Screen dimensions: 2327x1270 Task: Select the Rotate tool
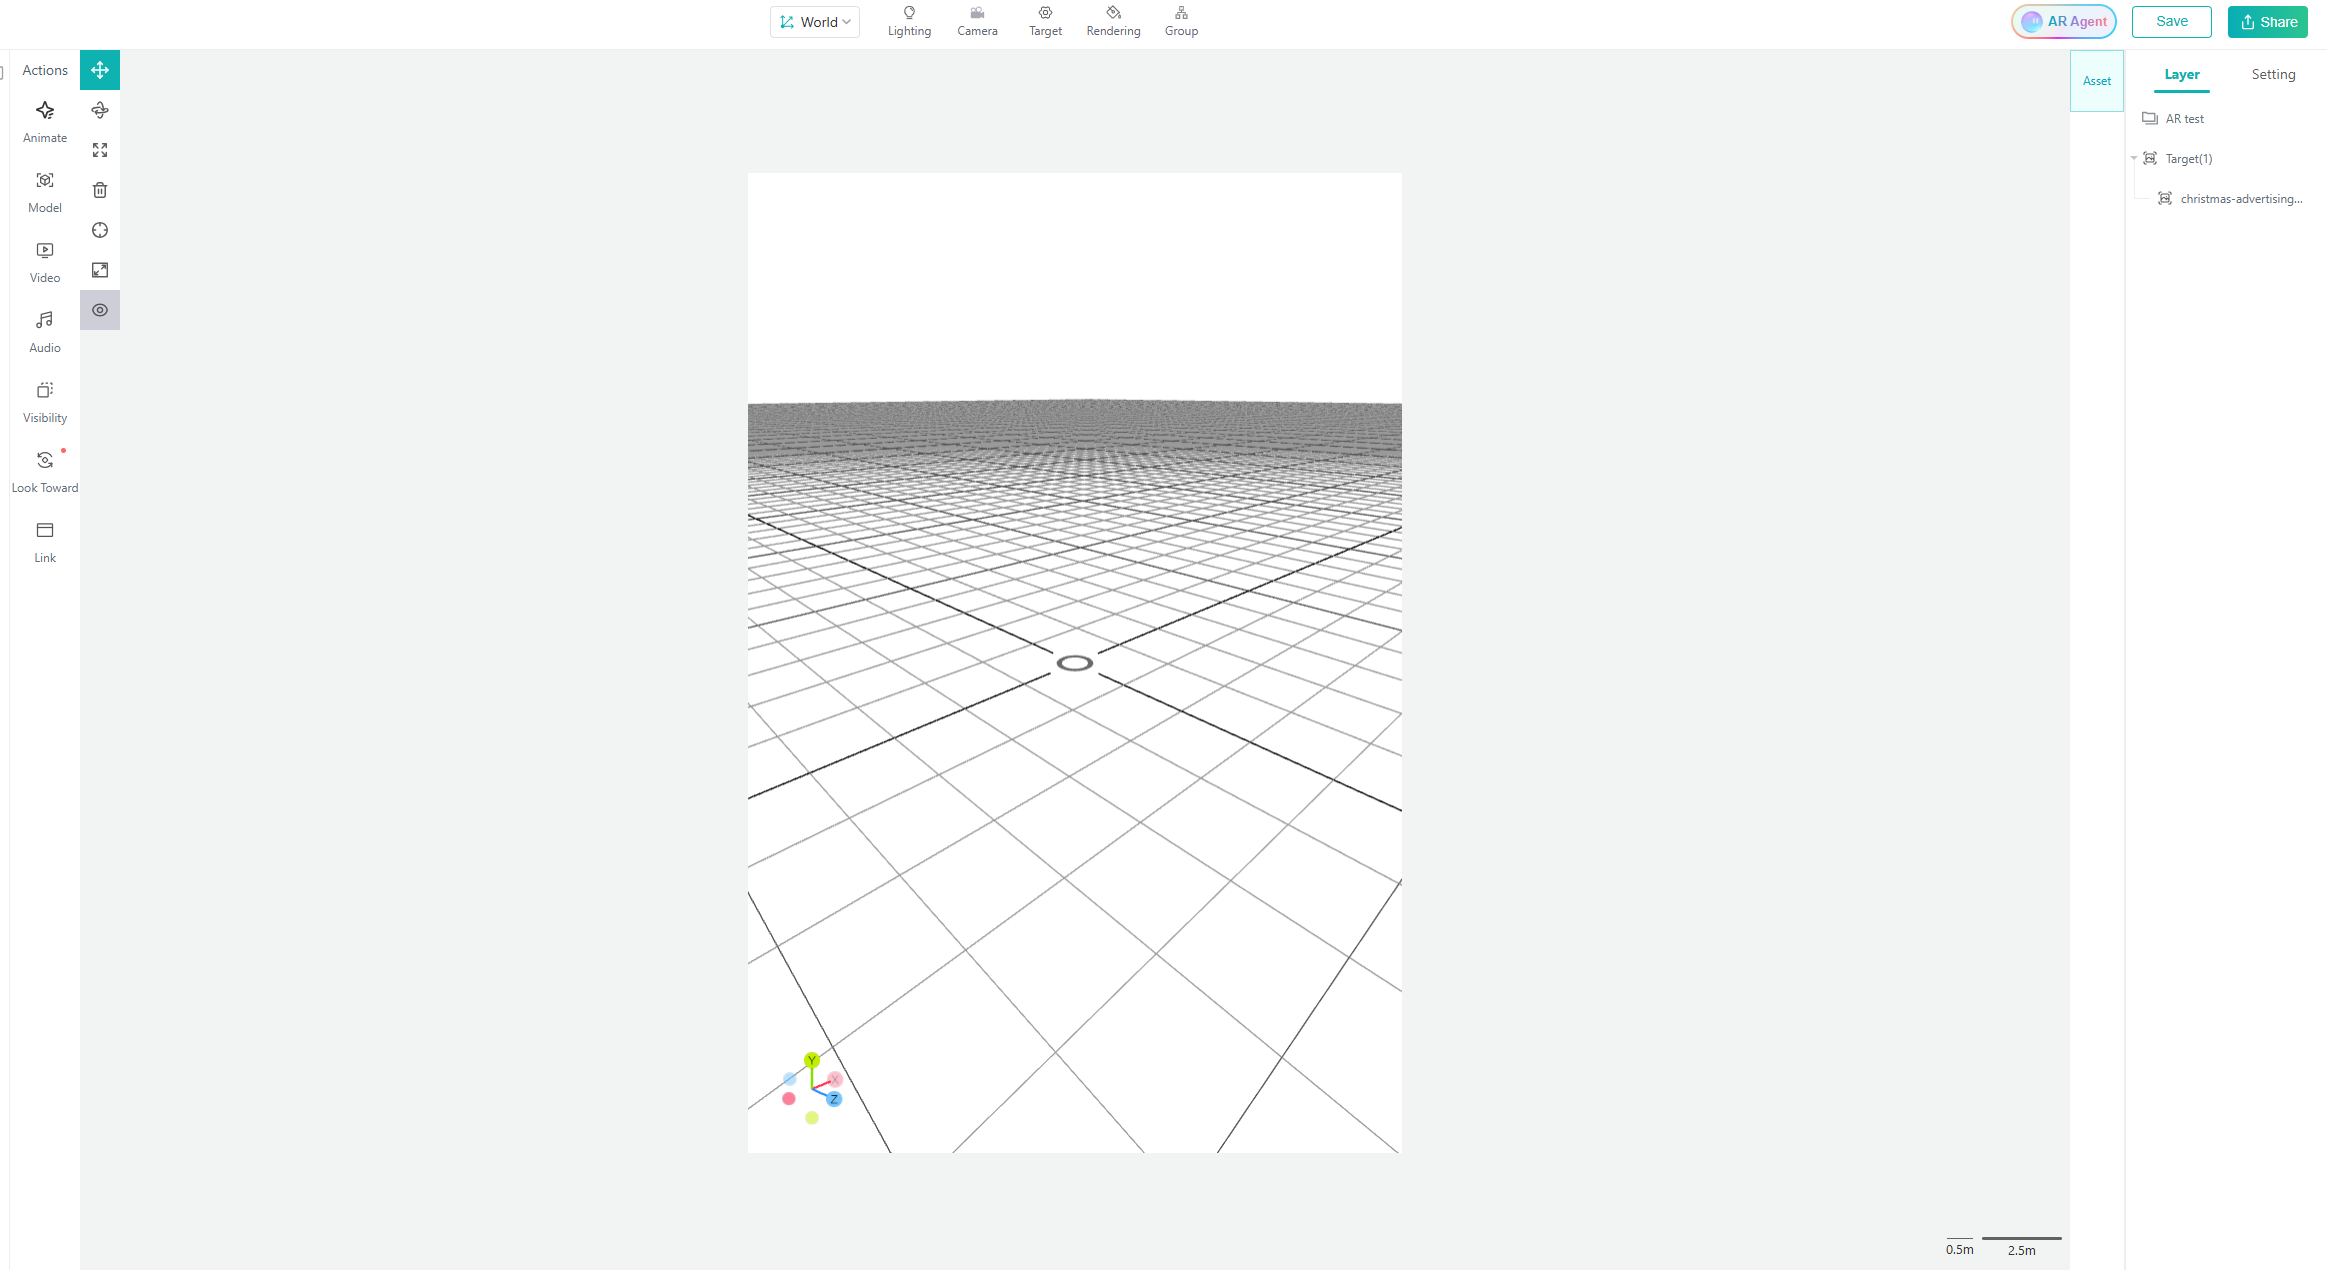pyautogui.click(x=100, y=110)
